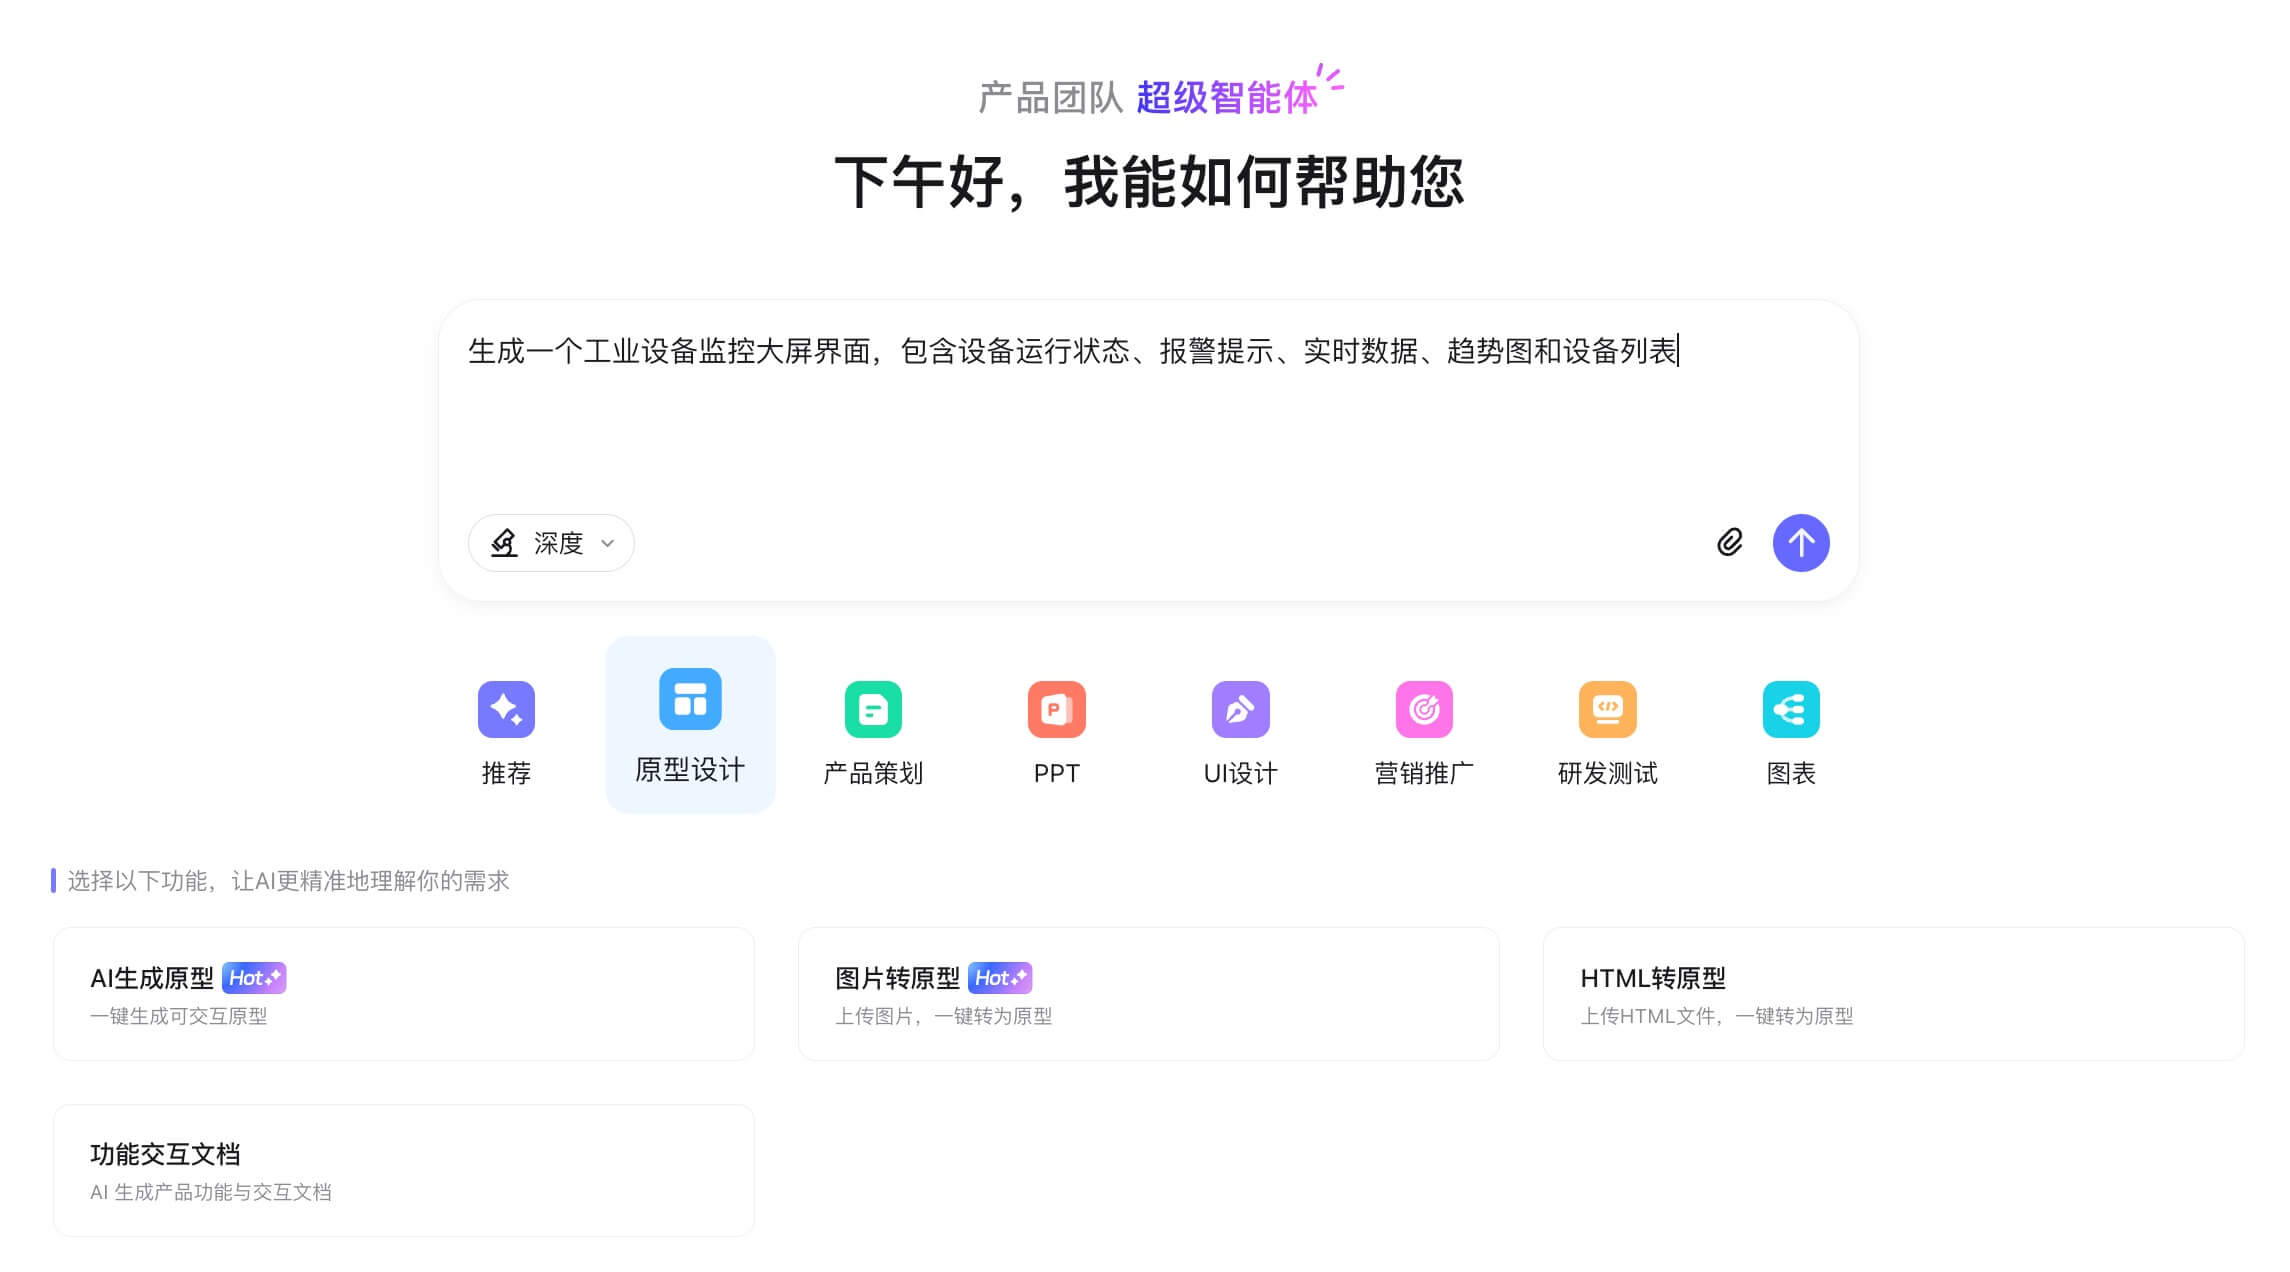Image resolution: width=2290 pixels, height=1272 pixels.
Task: Select the 原型设计 category icon
Action: point(690,701)
